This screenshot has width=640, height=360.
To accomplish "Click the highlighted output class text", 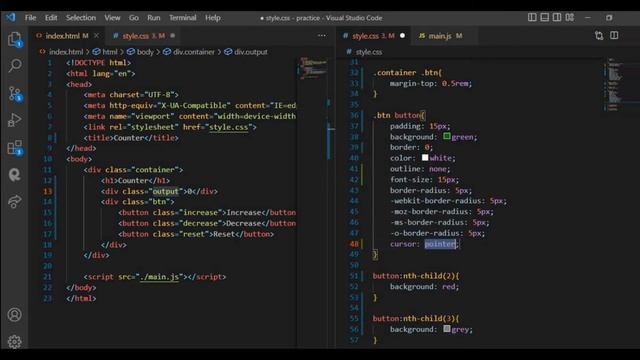I will pos(165,191).
